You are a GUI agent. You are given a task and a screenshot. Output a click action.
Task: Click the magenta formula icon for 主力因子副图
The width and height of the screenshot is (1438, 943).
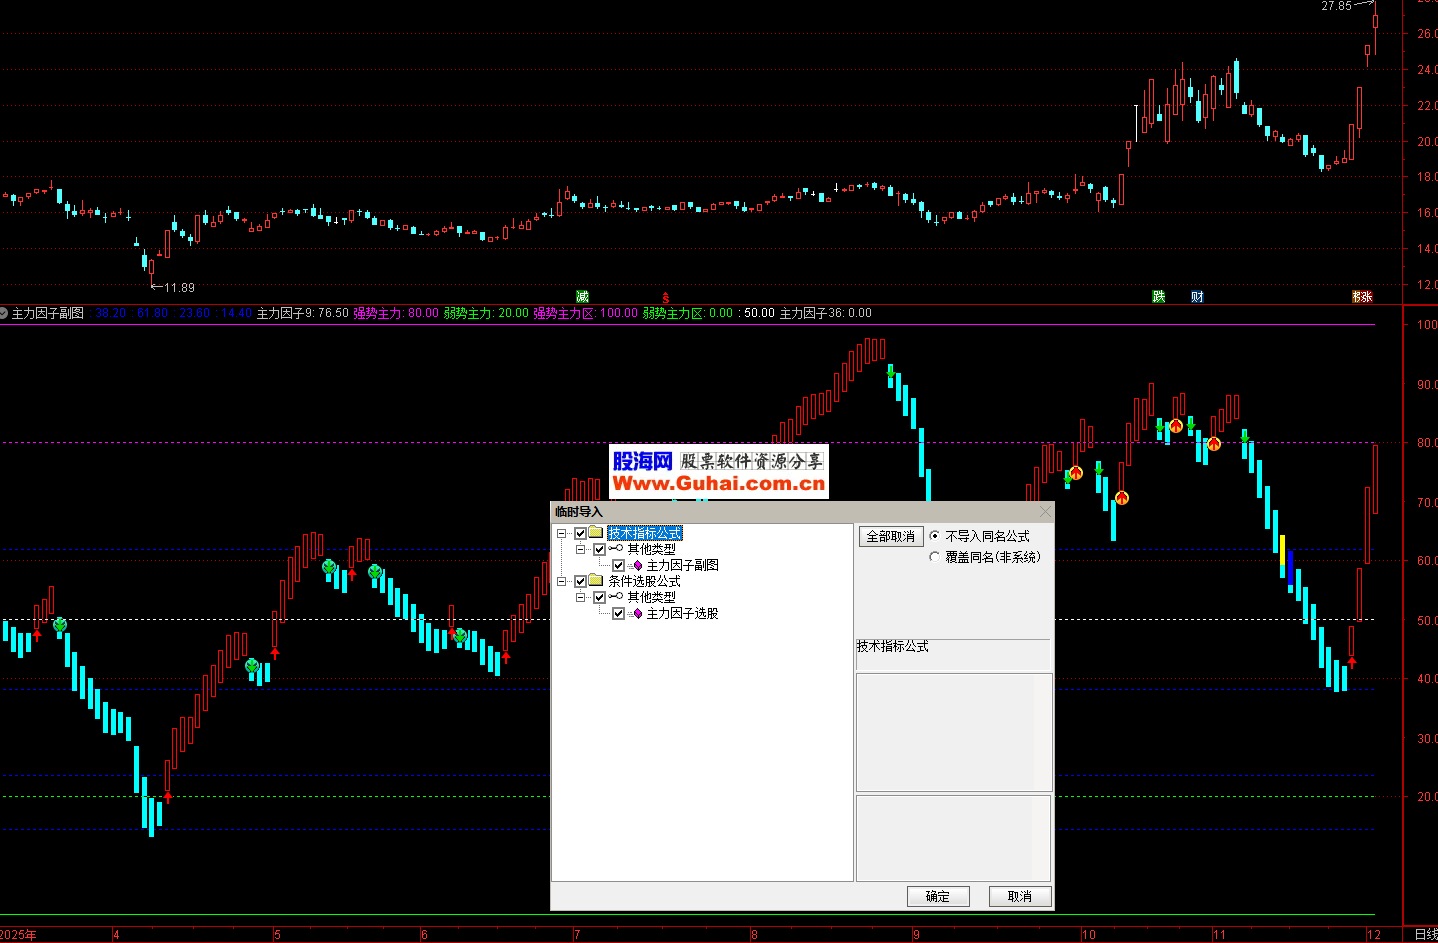[x=637, y=565]
